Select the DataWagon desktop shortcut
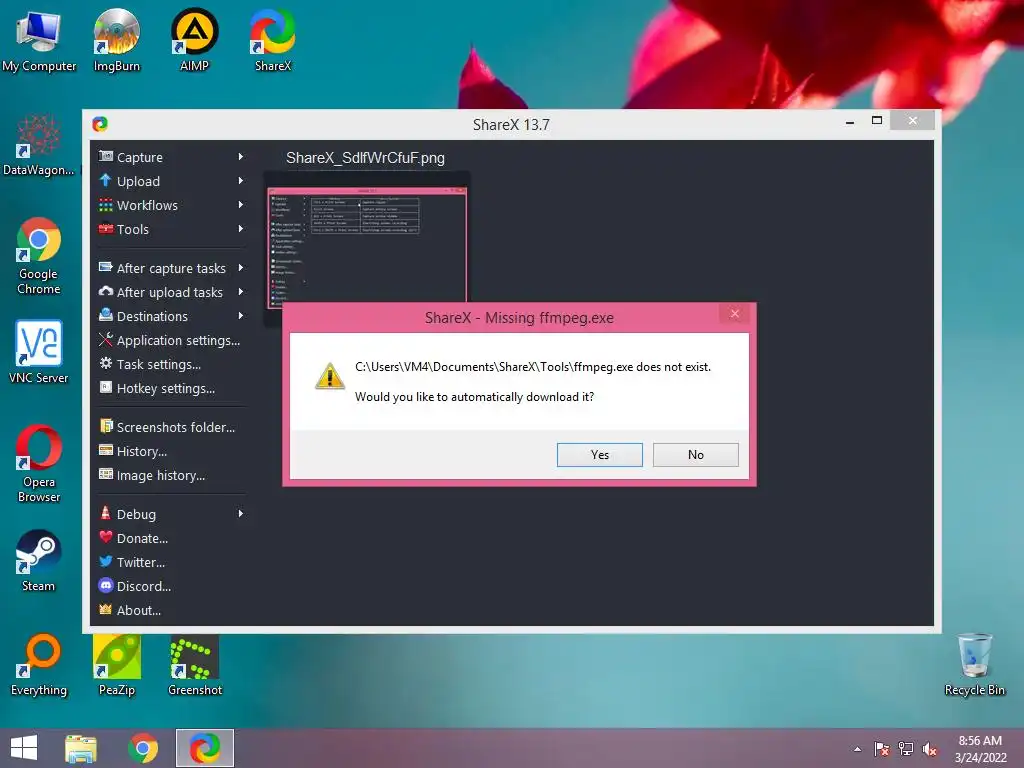This screenshot has width=1024, height=768. click(39, 145)
